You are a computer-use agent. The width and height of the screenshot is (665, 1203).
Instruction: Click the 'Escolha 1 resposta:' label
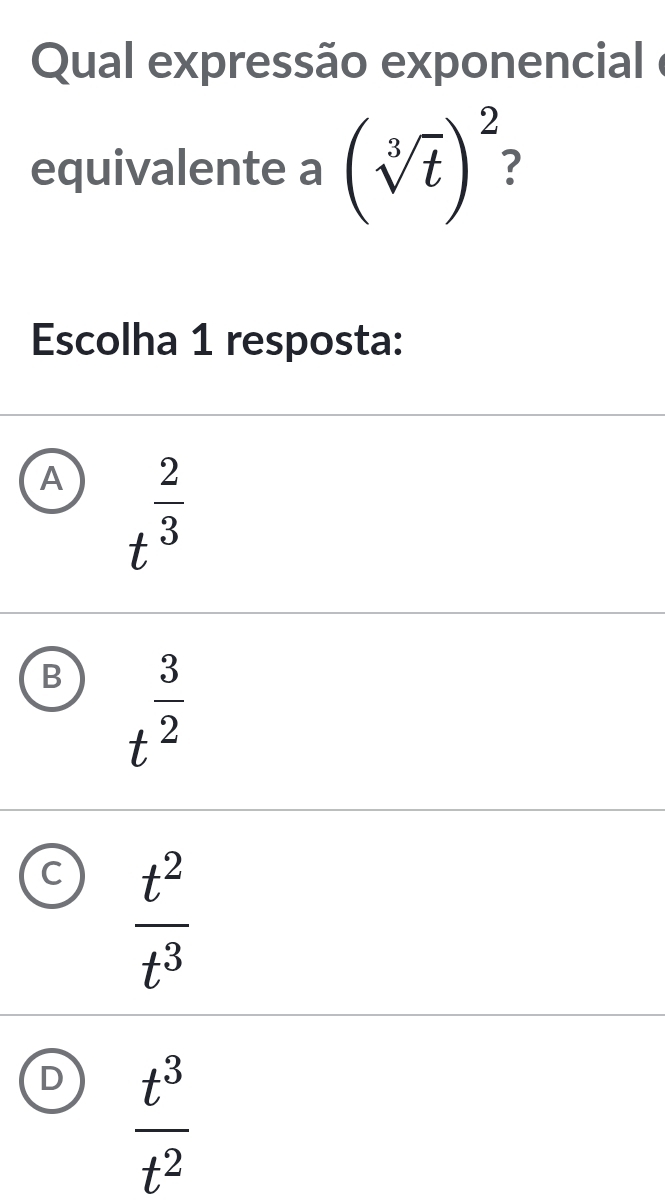click(217, 342)
